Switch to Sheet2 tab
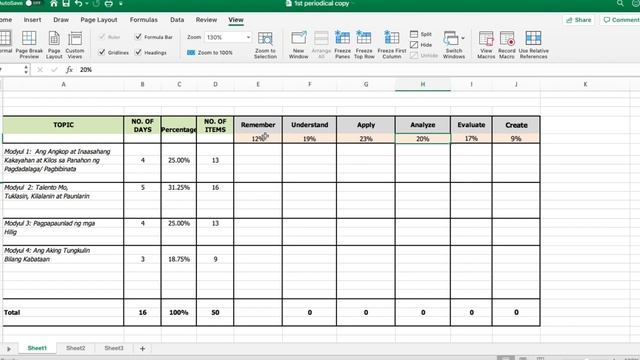The image size is (640, 360). (x=76, y=348)
